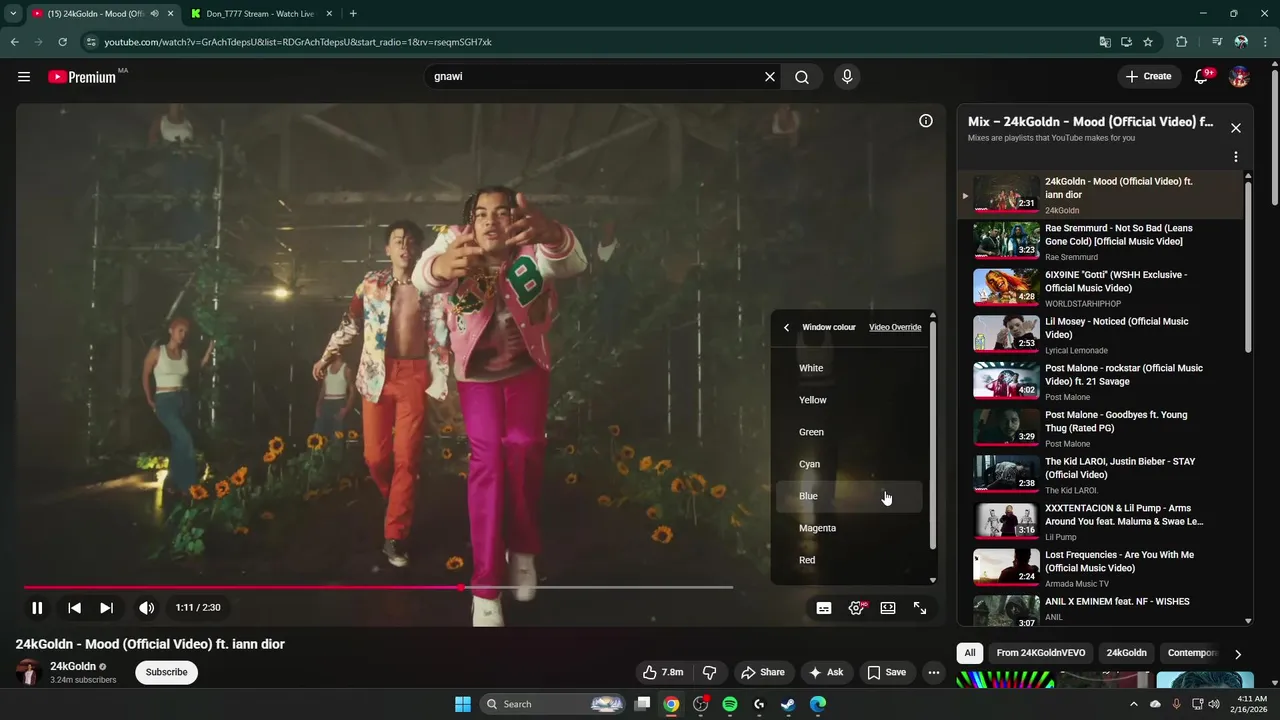Image resolution: width=1280 pixels, height=720 pixels.
Task: Open YouTube notifications bell
Action: 1202,77
